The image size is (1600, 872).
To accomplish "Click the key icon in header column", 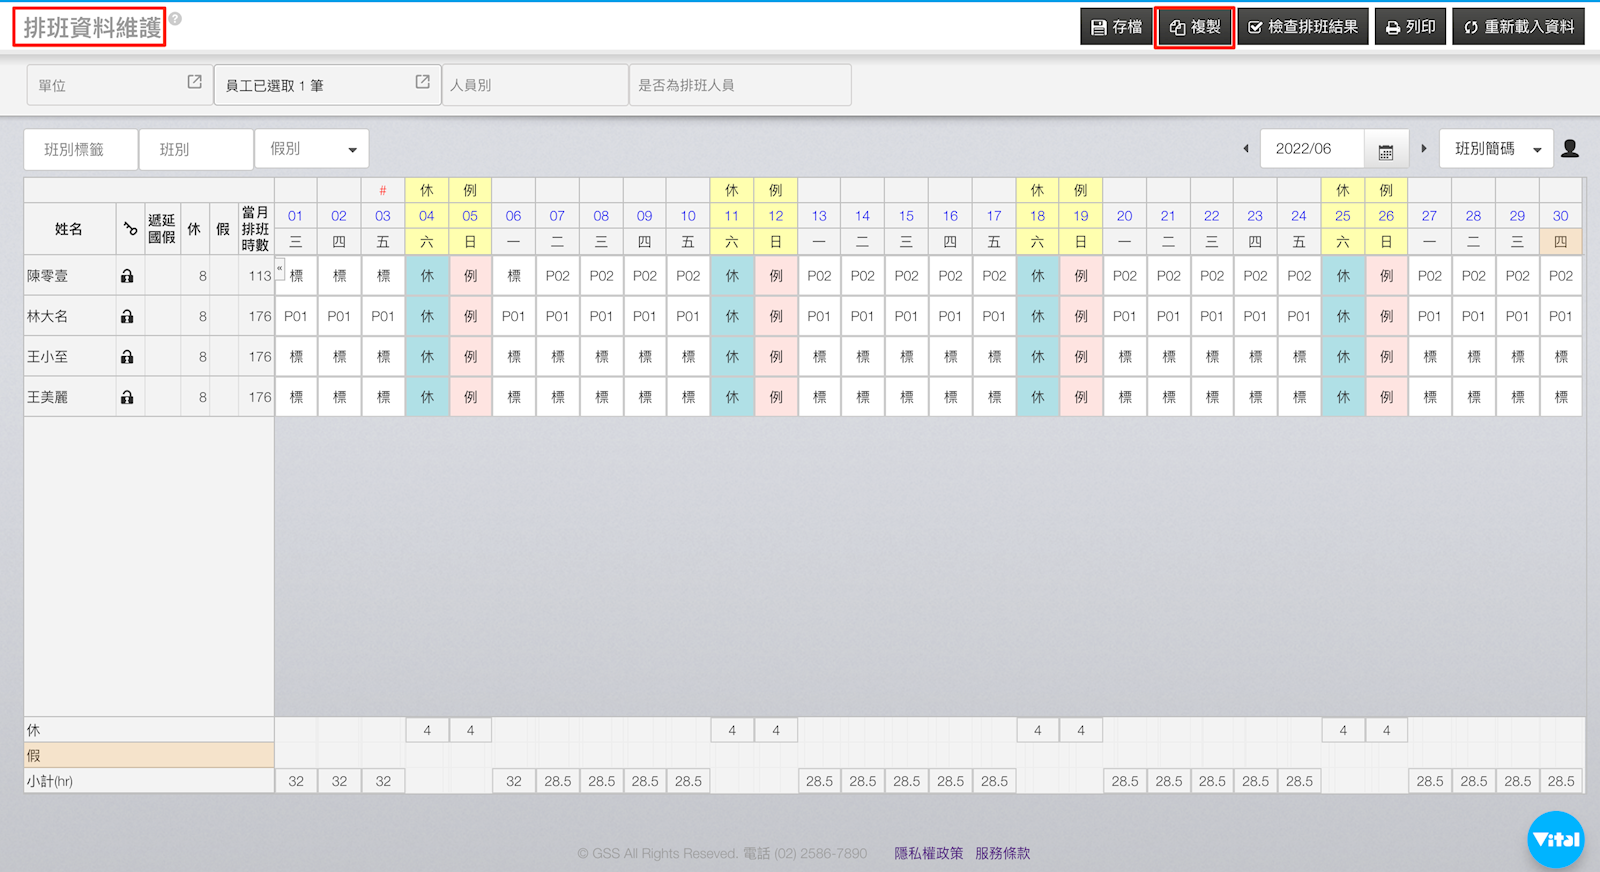I will click(x=130, y=229).
